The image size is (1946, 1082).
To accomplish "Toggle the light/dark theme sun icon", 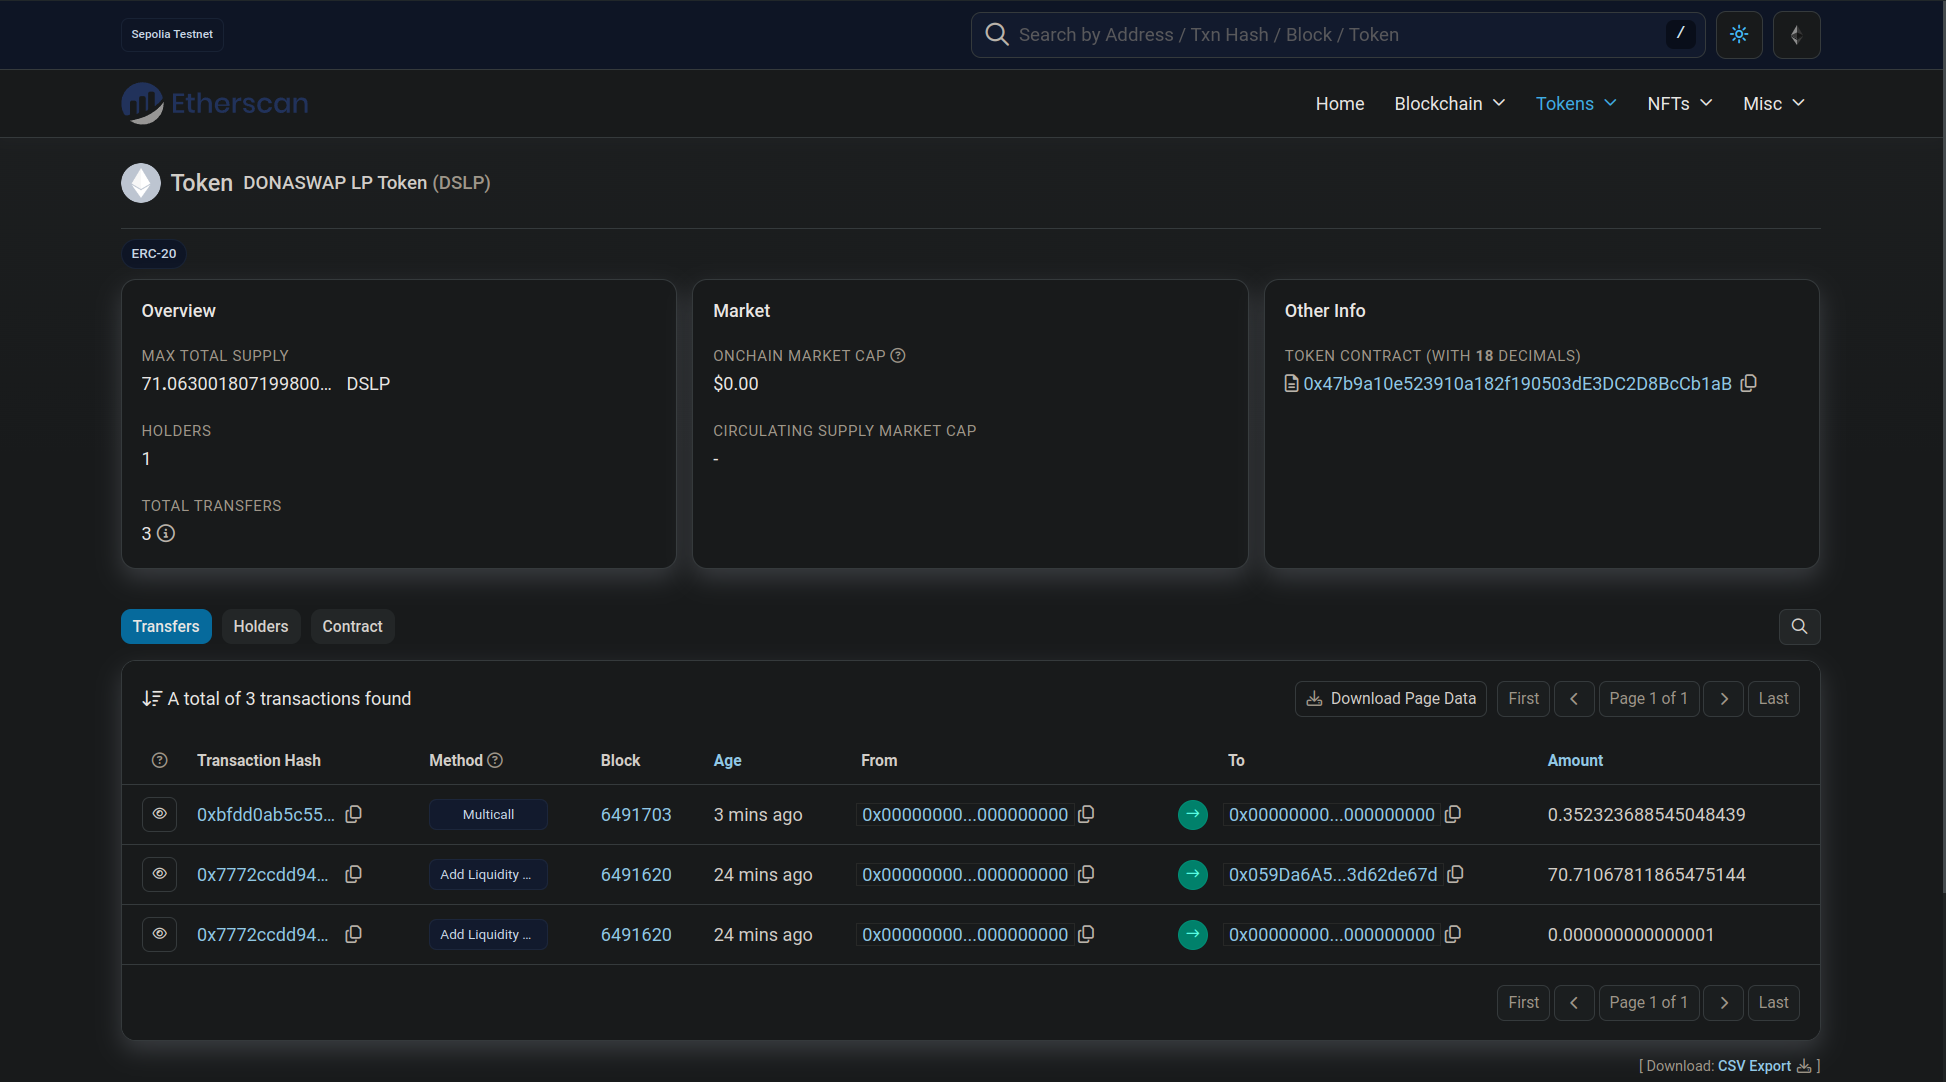I will [x=1739, y=35].
